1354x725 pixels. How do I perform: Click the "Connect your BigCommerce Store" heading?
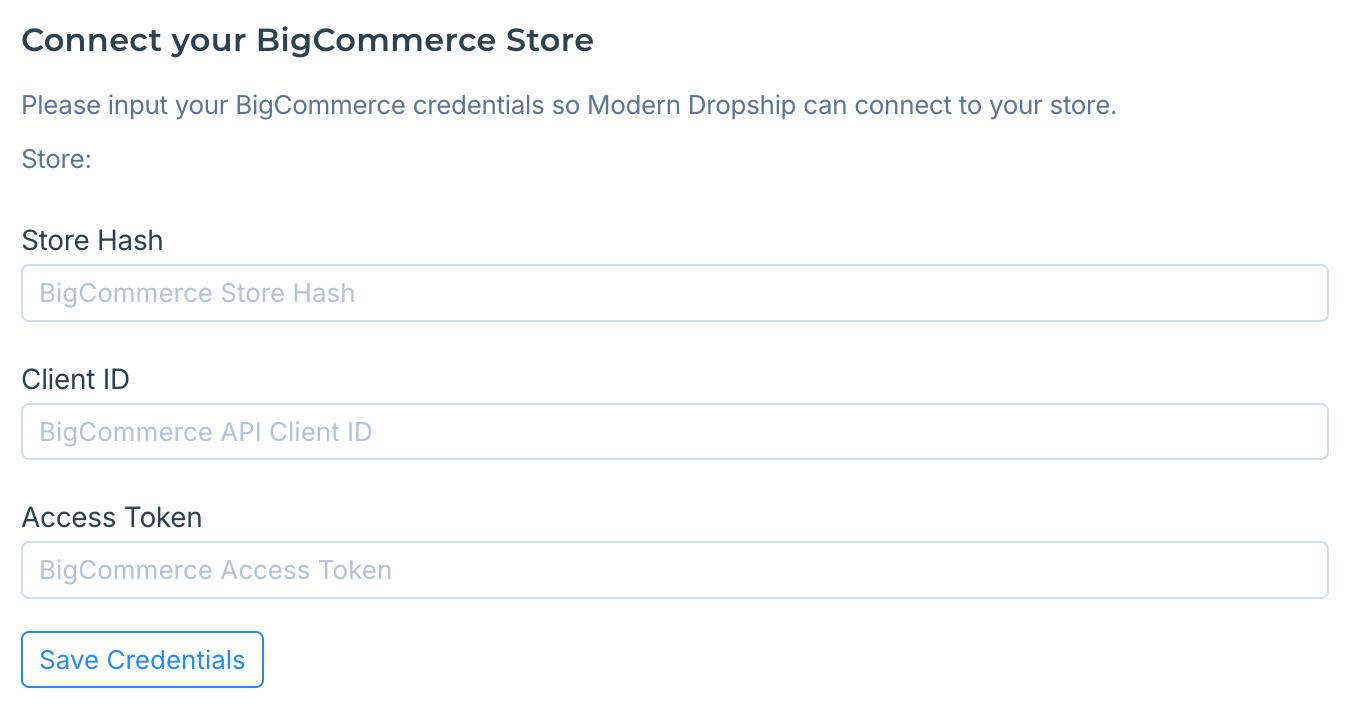(x=307, y=41)
